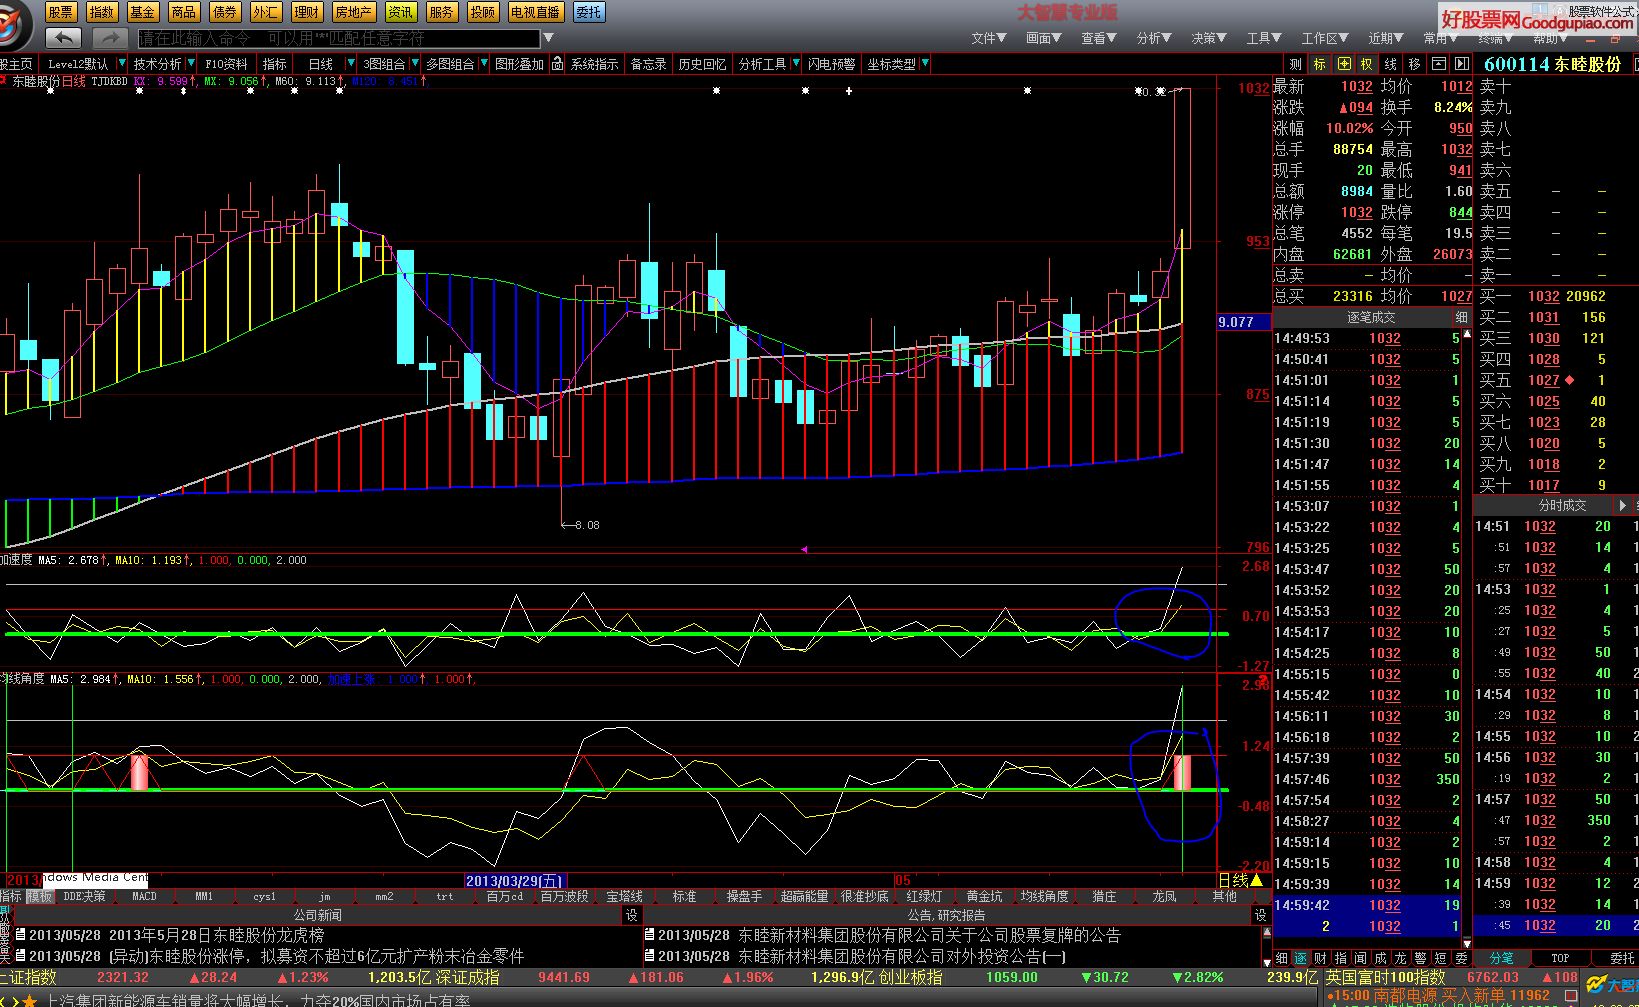This screenshot has width=1639, height=1007.
Task: Click the 警 alert icon in bottom toolbar
Action: click(x=1421, y=958)
